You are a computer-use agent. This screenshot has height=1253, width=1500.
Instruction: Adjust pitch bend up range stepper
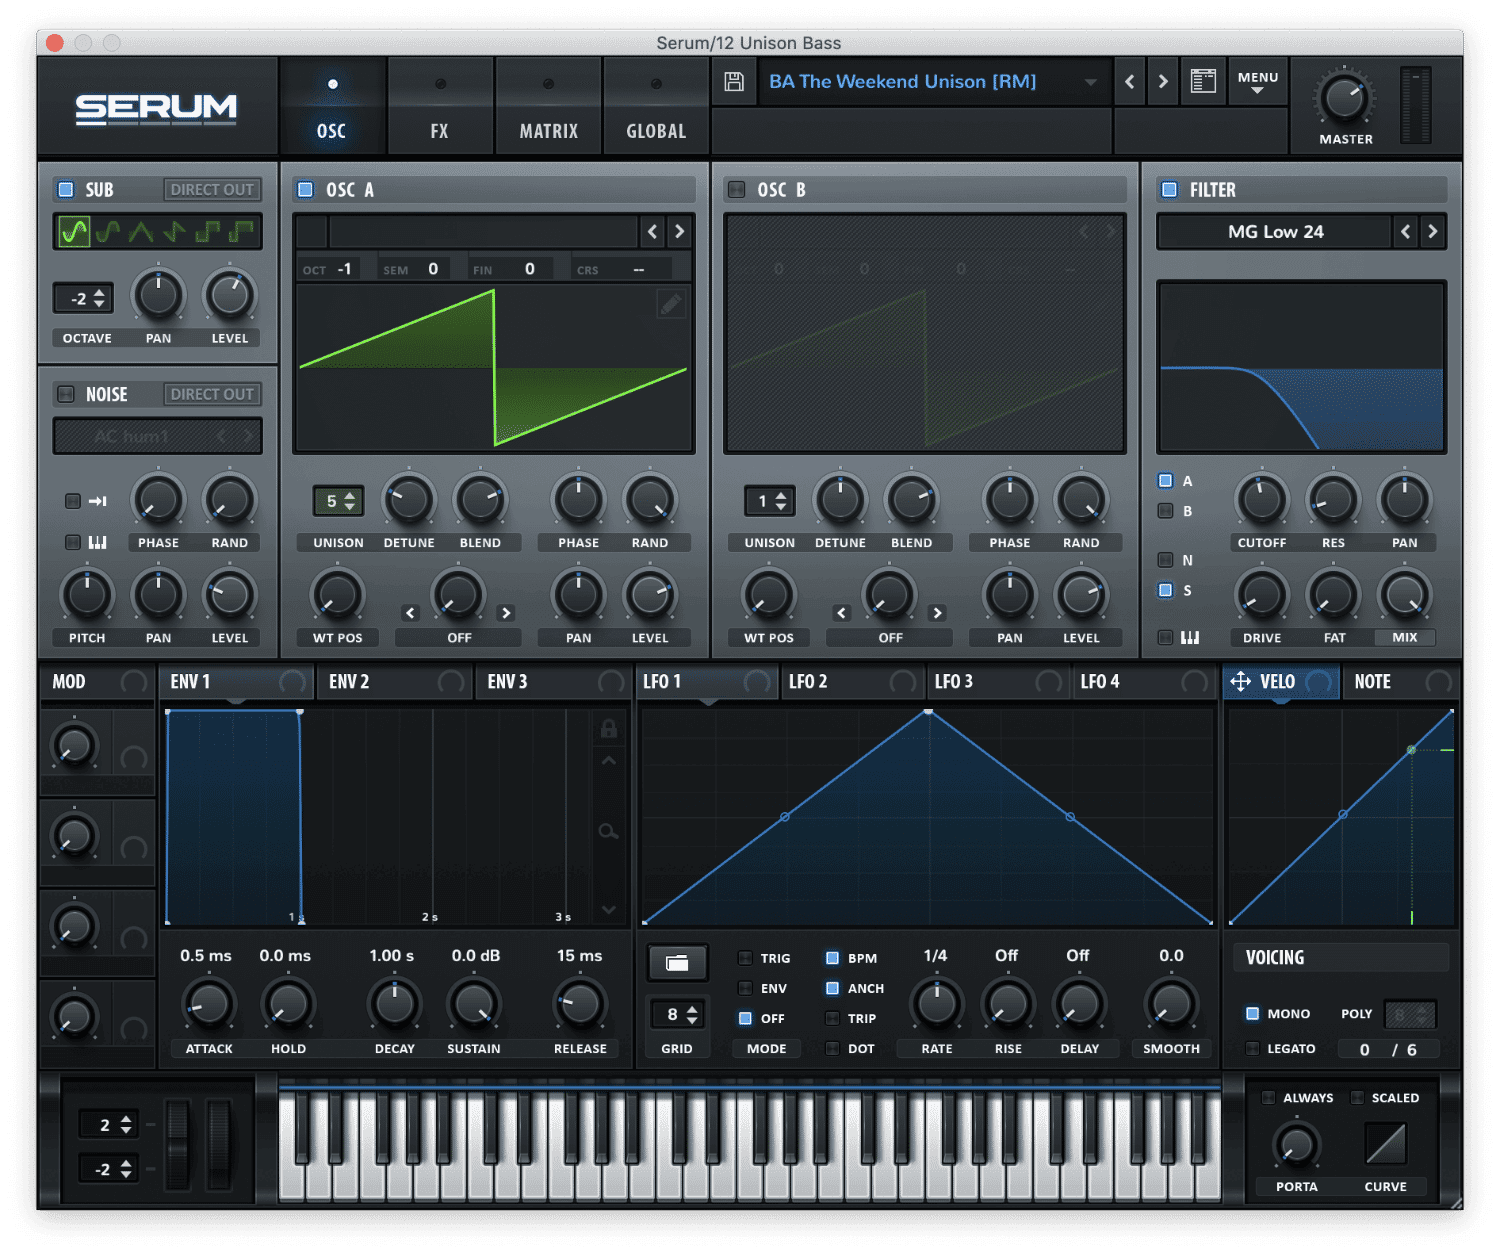coord(111,1124)
